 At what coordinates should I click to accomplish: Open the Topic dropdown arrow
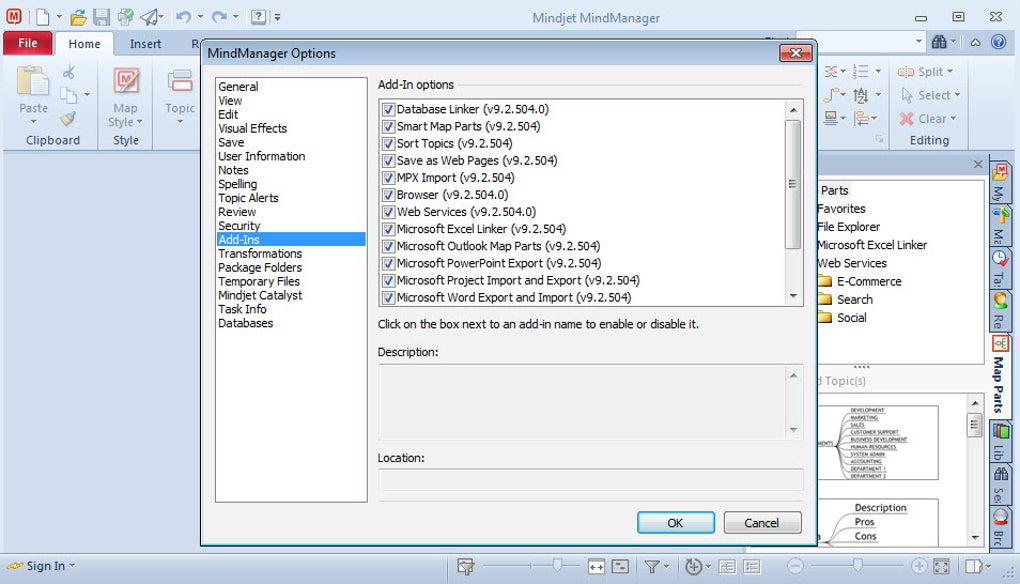(x=180, y=122)
